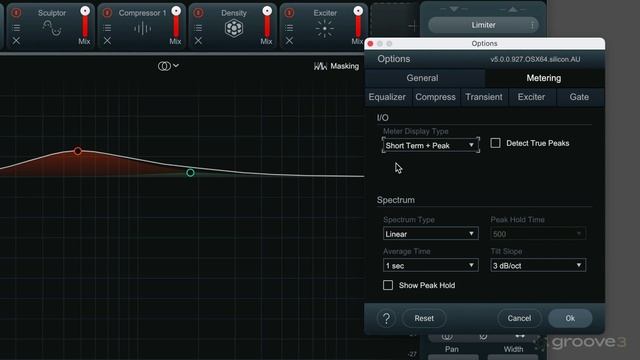
Task: Select the Exciter module sunburst icon
Action: pyautogui.click(x=325, y=29)
